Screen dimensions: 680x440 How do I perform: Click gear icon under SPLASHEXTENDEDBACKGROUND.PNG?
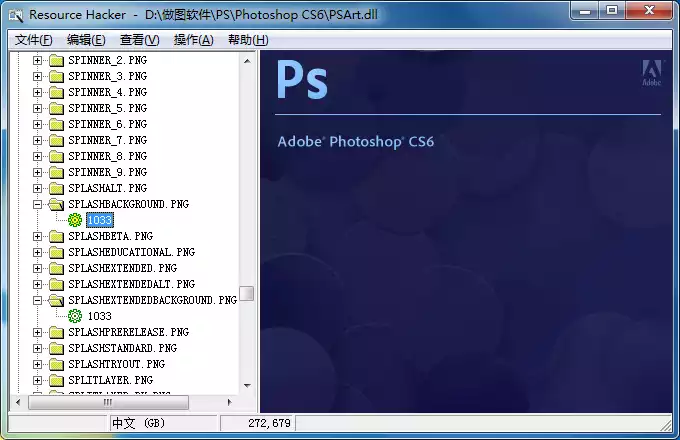(x=75, y=316)
